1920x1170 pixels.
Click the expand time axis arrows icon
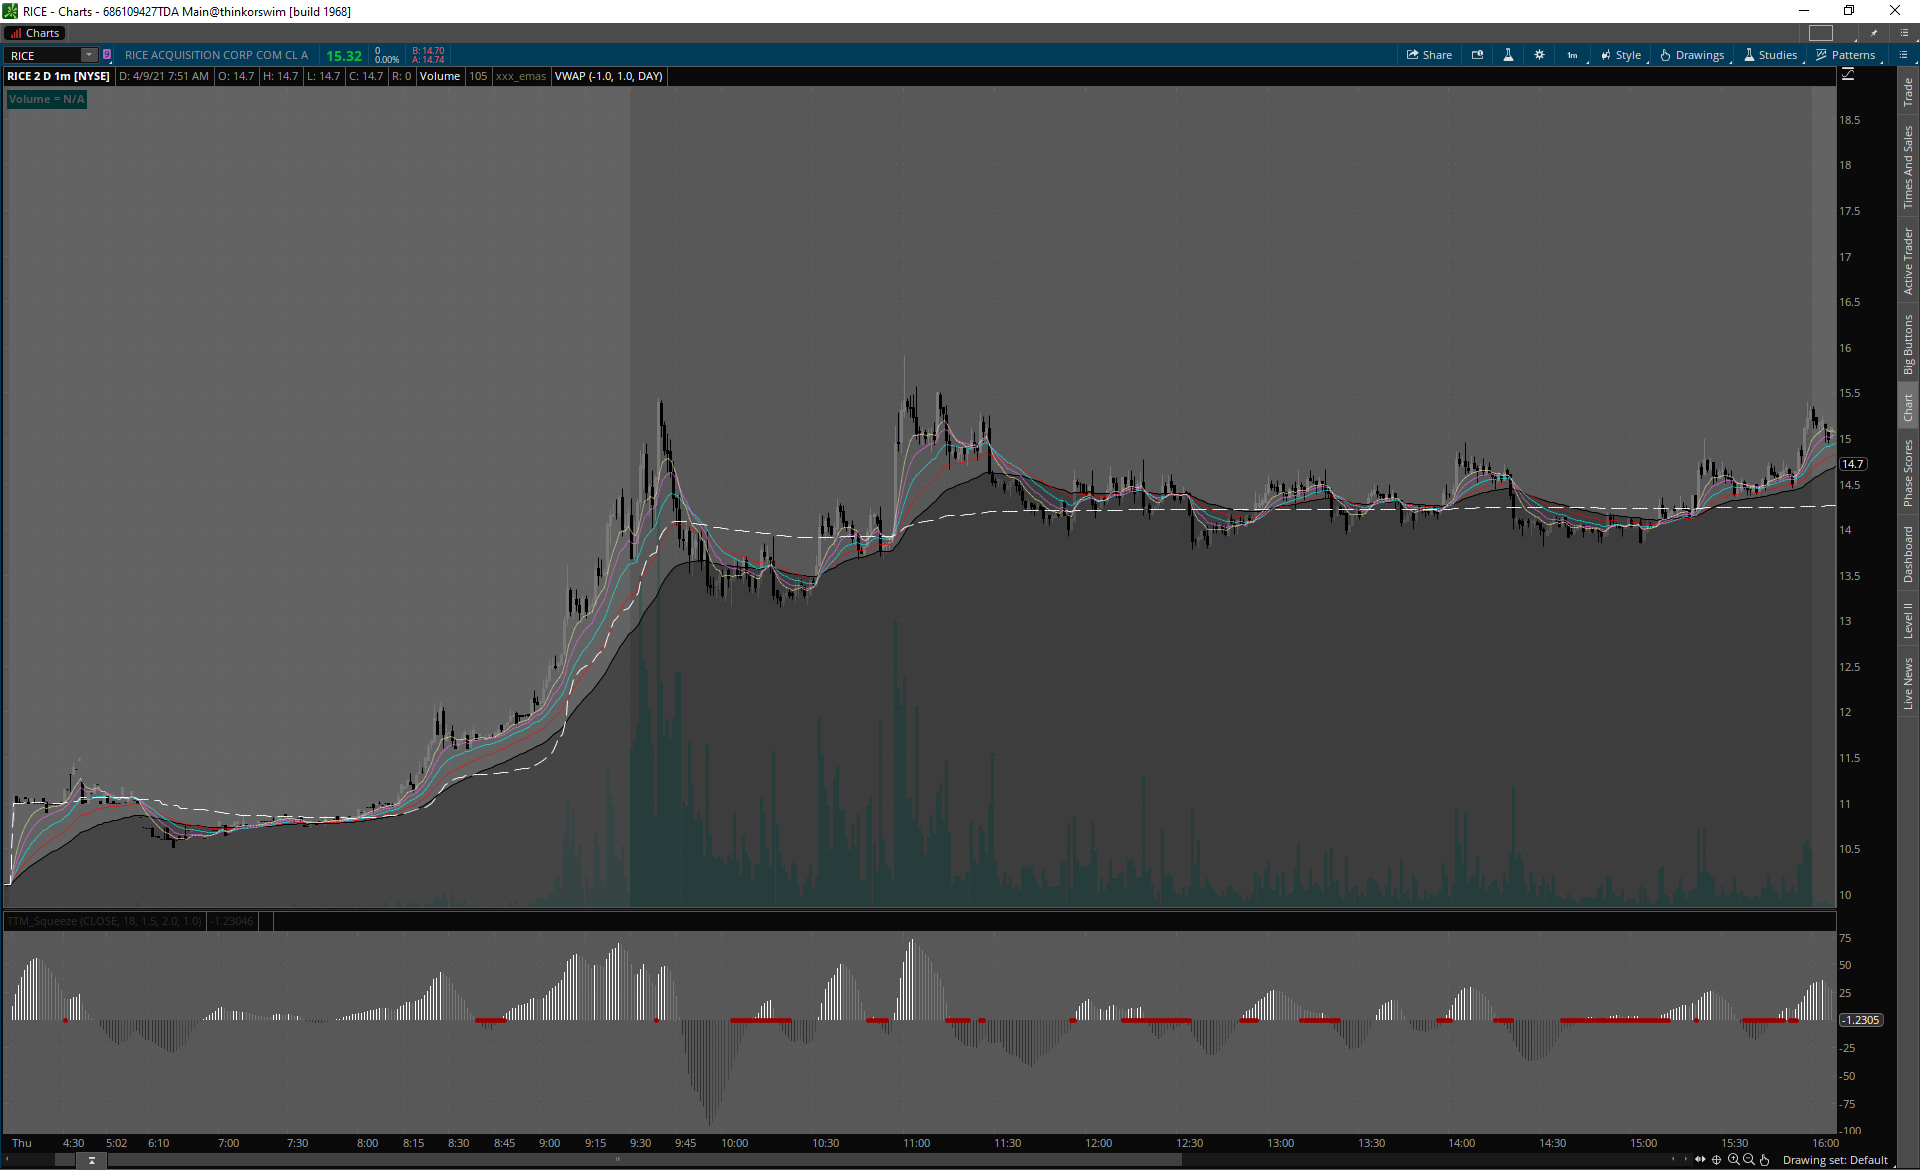(1700, 1160)
